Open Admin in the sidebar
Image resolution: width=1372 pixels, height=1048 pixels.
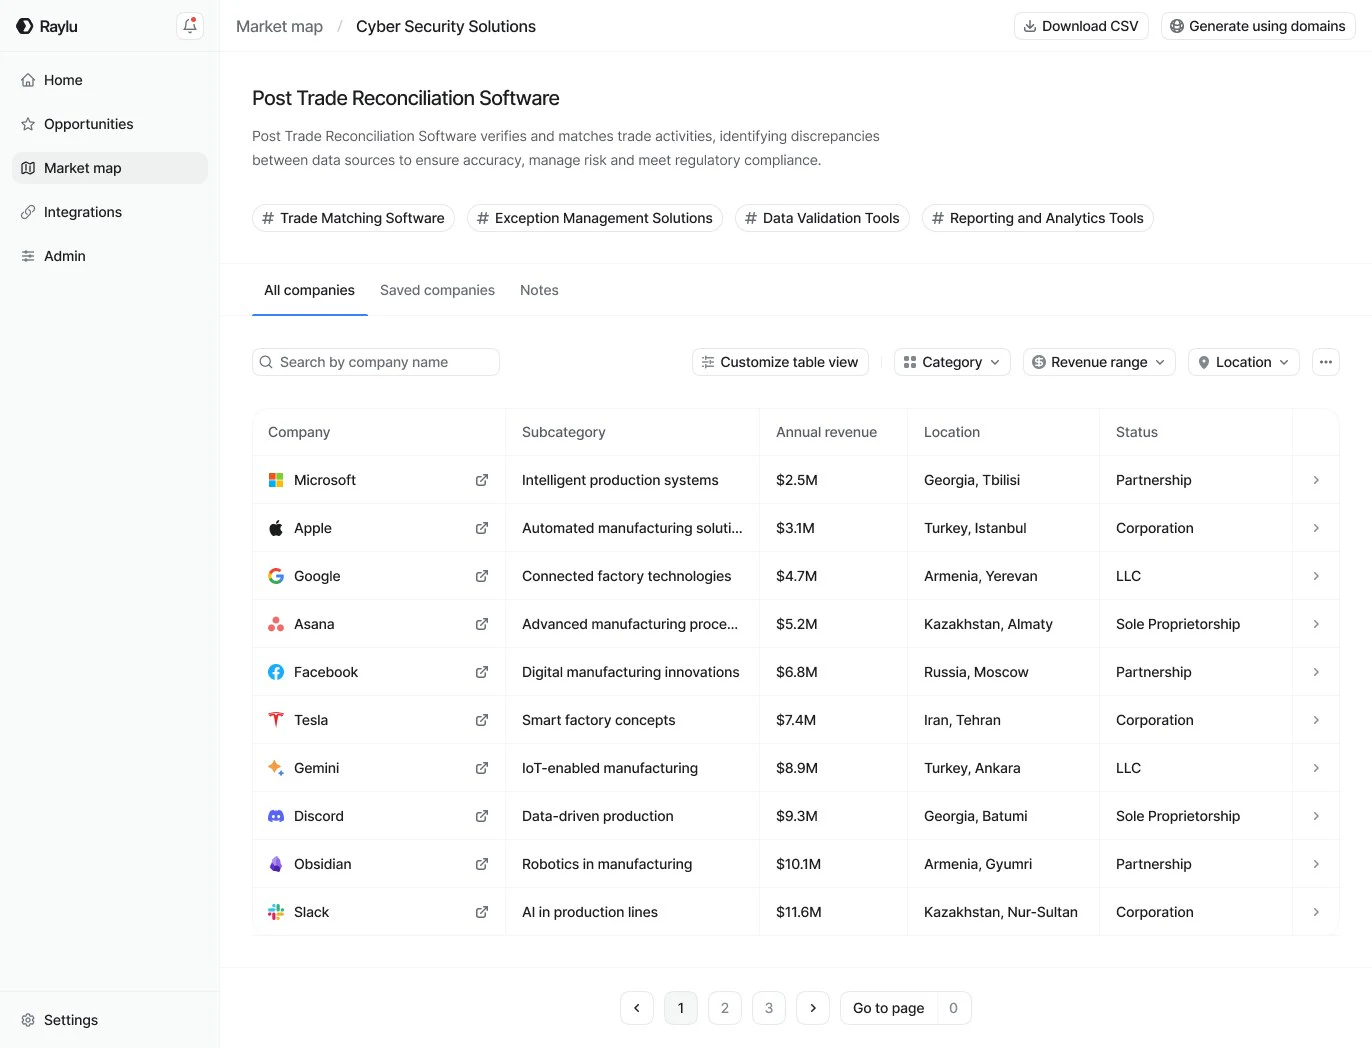110,256
